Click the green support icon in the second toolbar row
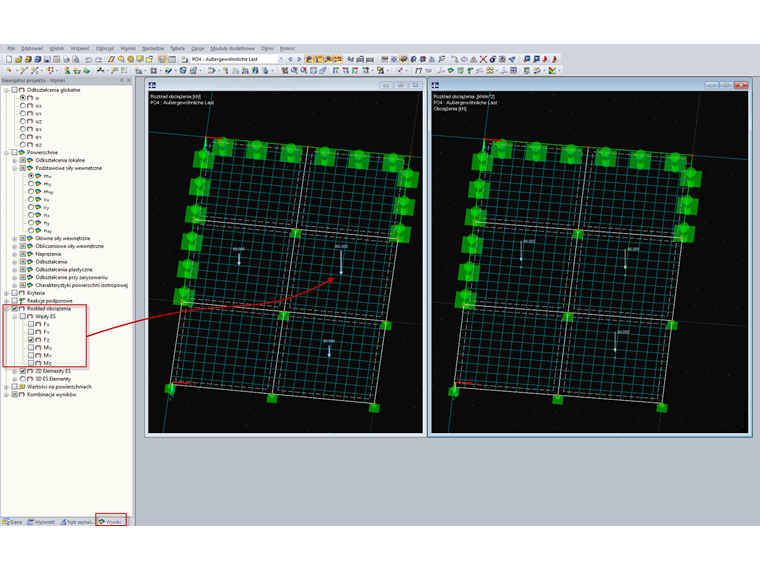Image resolution: width=760 pixels, height=570 pixels. (x=67, y=71)
